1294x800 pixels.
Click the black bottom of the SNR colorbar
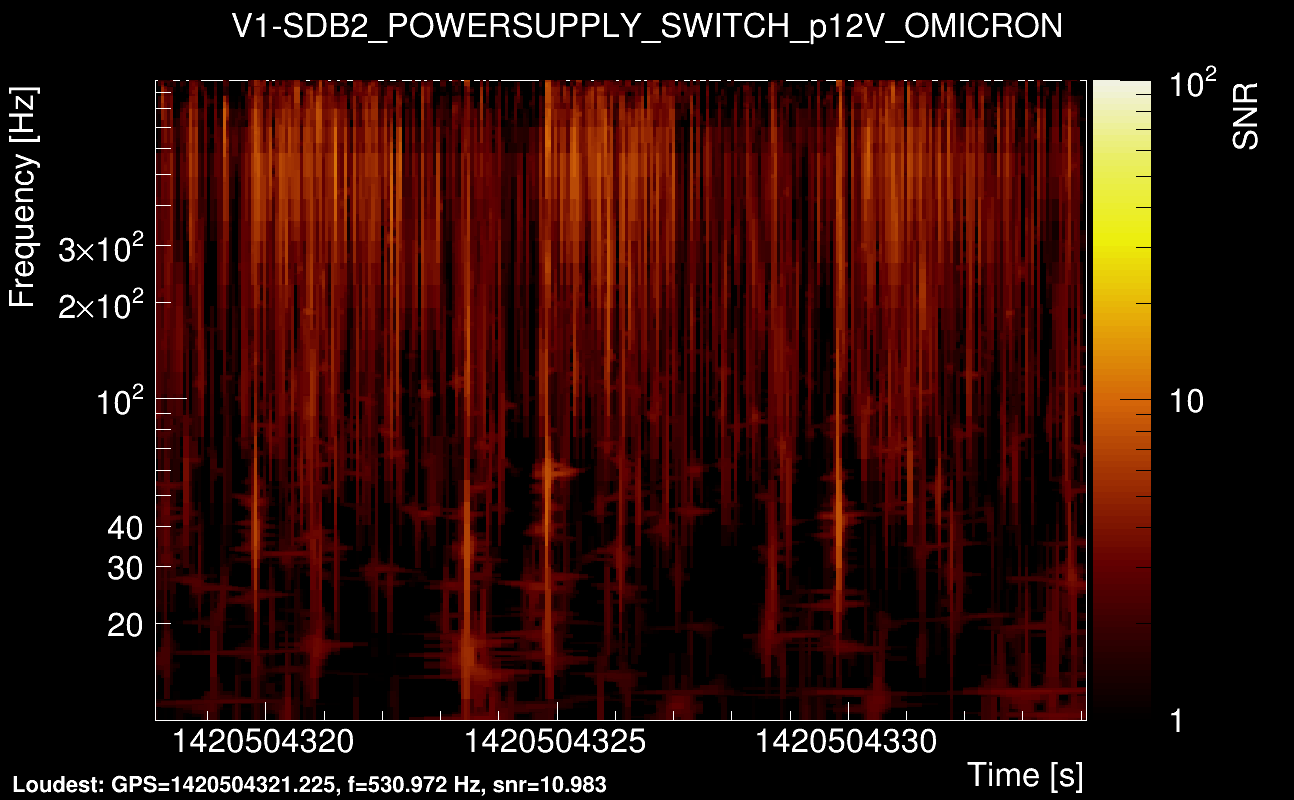[x=1120, y=710]
